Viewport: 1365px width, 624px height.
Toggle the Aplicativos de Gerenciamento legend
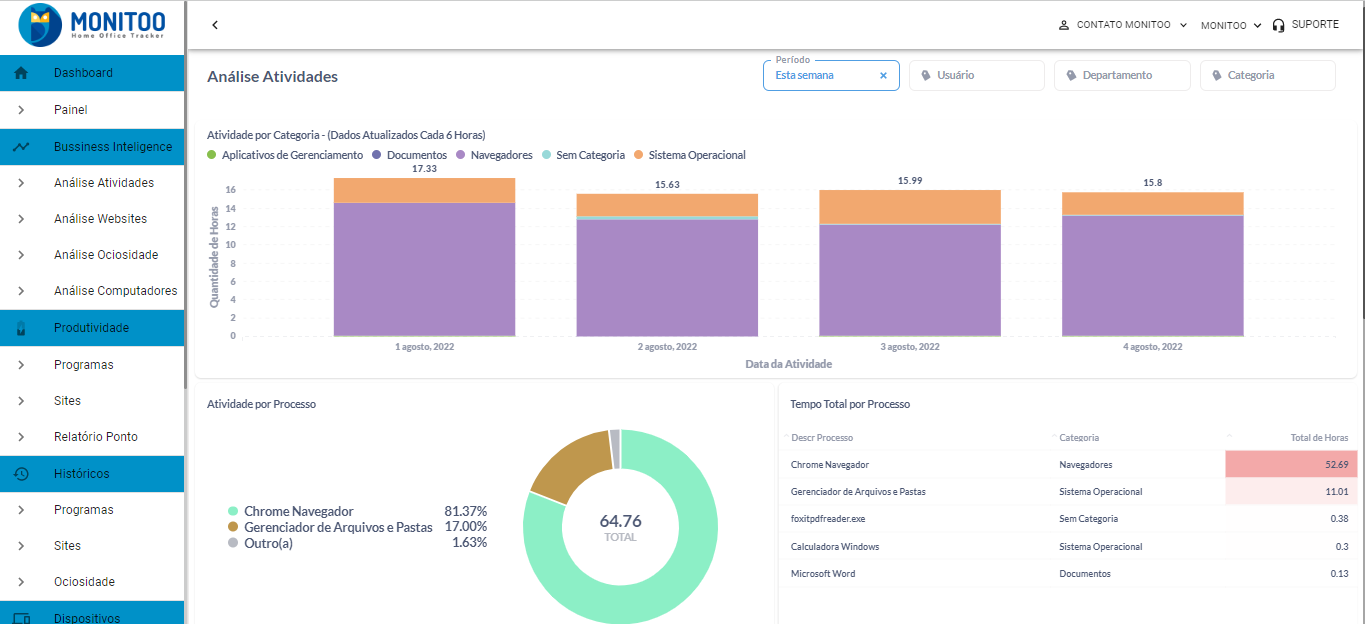point(285,155)
